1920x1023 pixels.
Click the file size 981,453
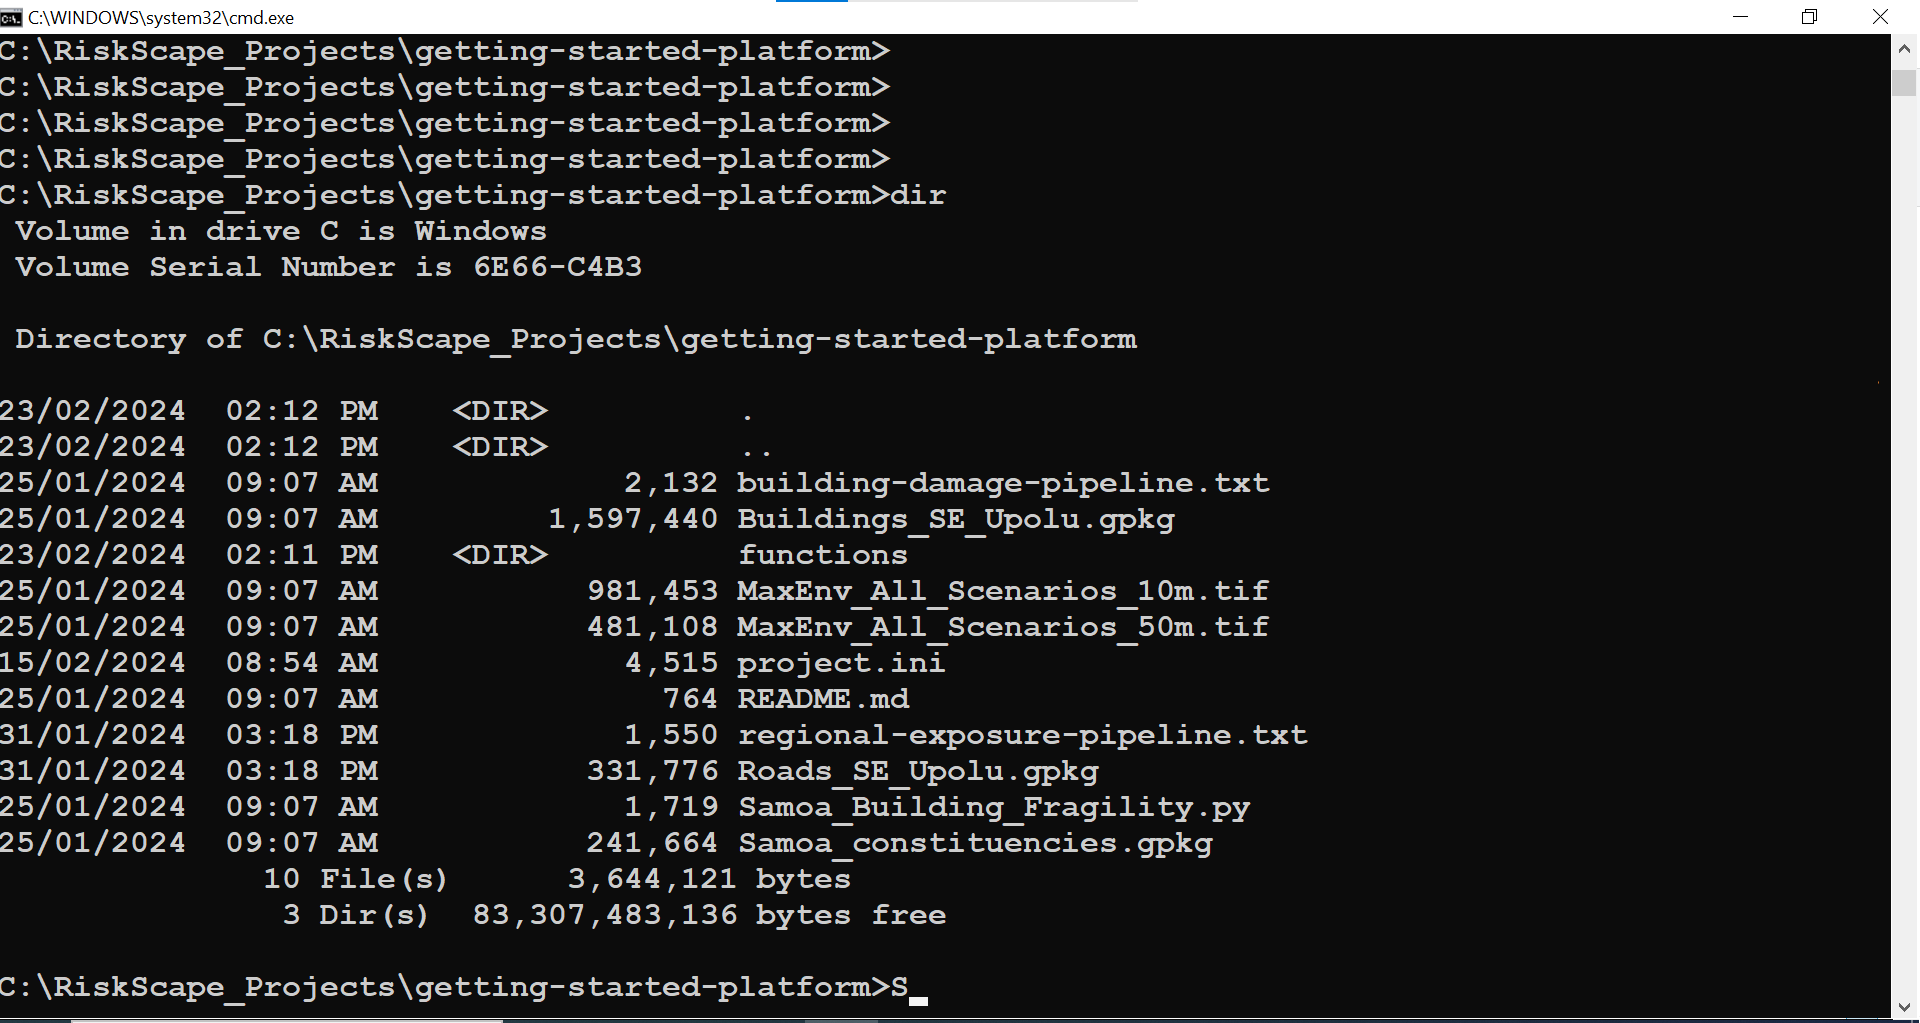tap(653, 591)
